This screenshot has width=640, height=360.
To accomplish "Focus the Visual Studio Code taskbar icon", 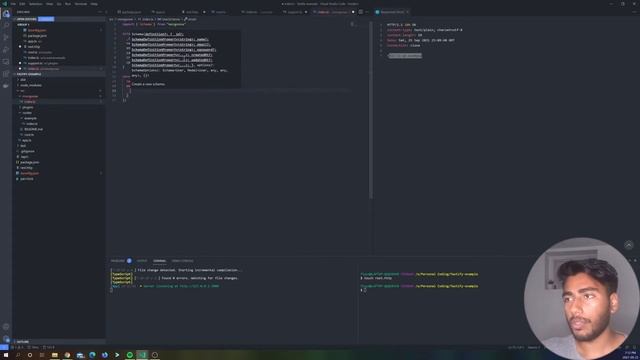I will click(142, 355).
